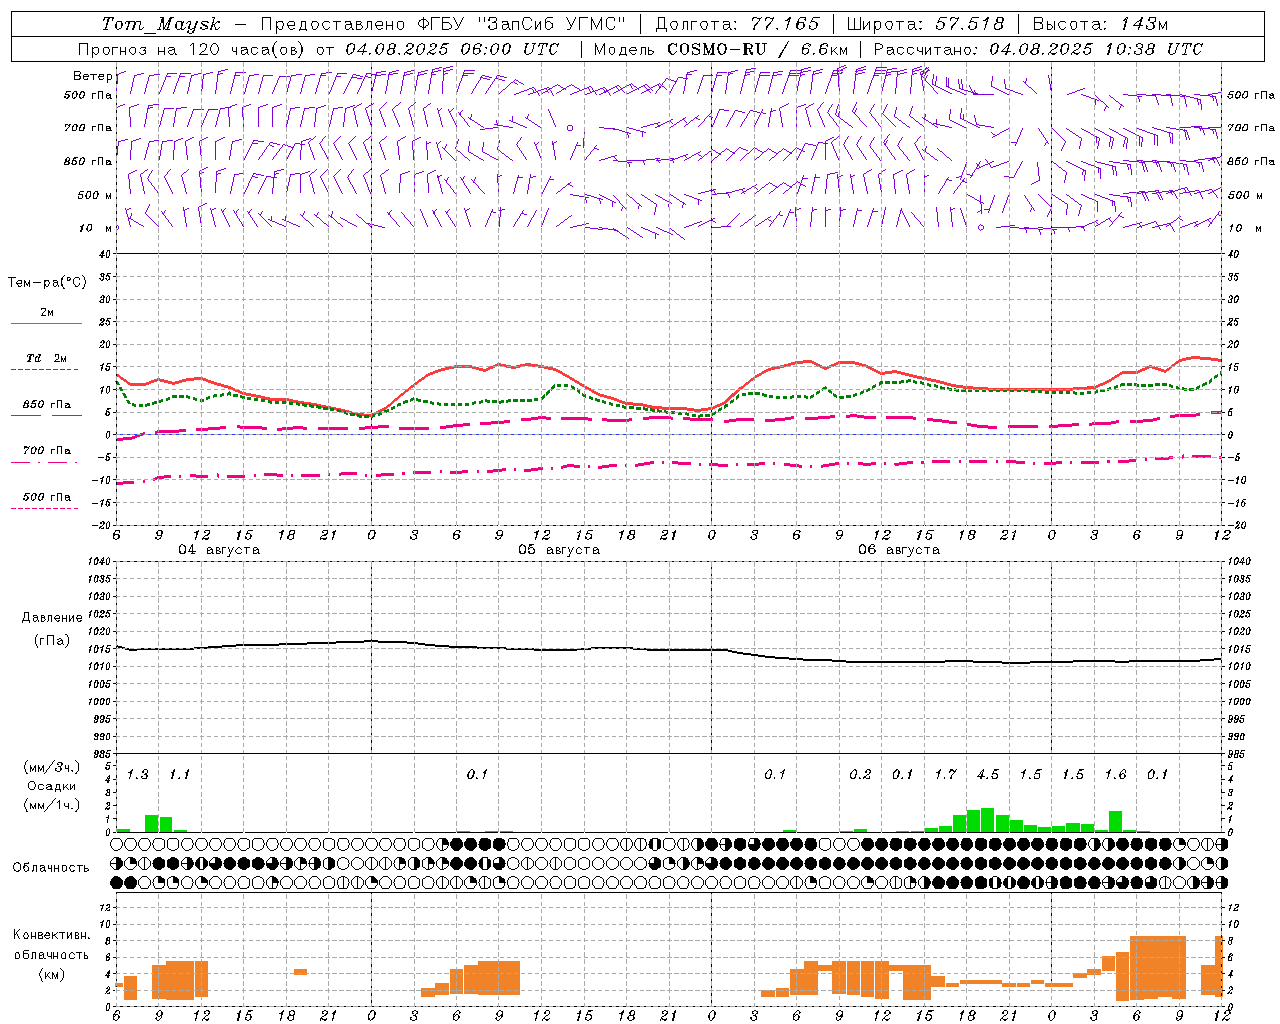Click the 06 августа date label

pos(899,550)
